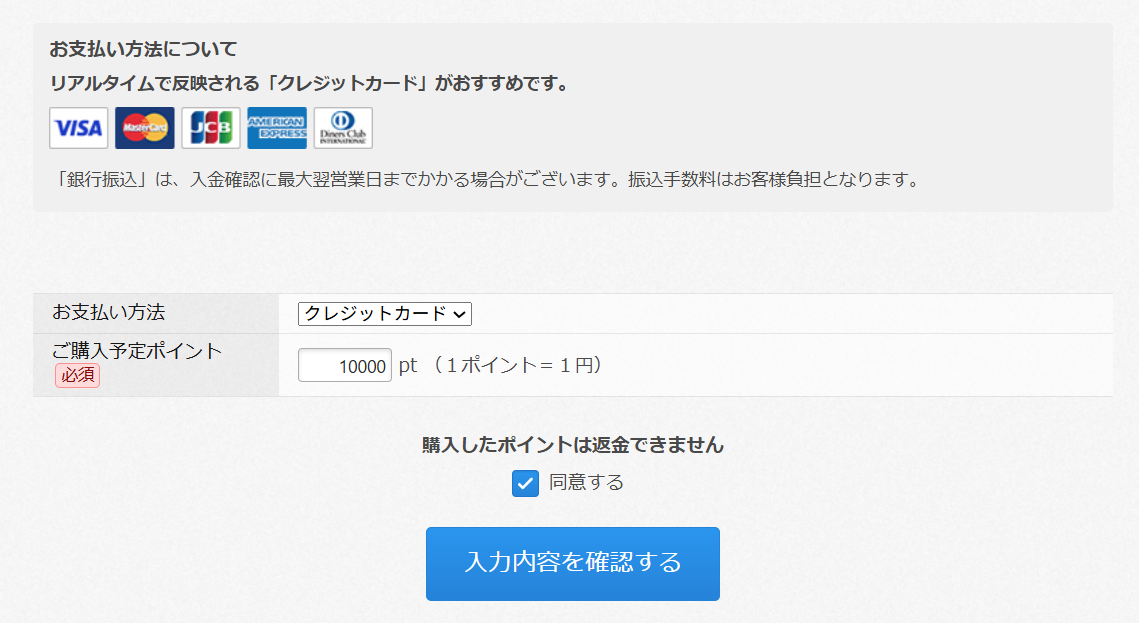This screenshot has height=623, width=1139.
Task: Click the 1ポイント＝1円 rate note
Action: coord(519,366)
